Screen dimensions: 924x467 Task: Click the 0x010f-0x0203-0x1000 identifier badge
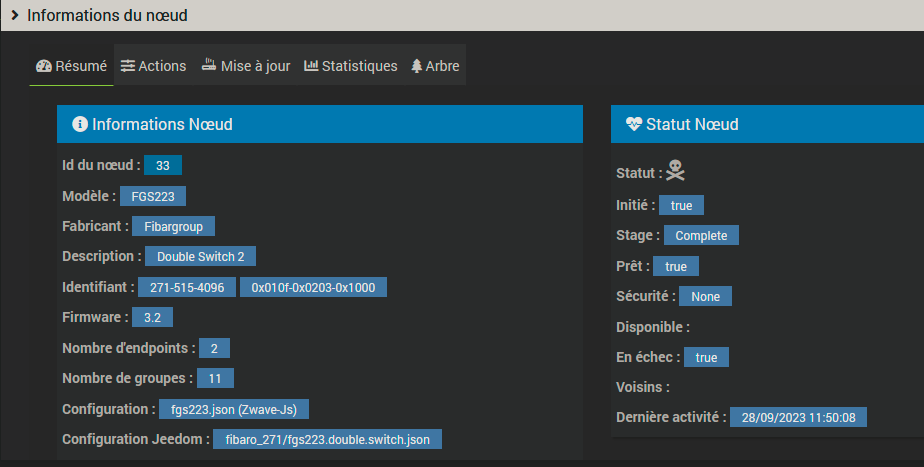point(313,287)
